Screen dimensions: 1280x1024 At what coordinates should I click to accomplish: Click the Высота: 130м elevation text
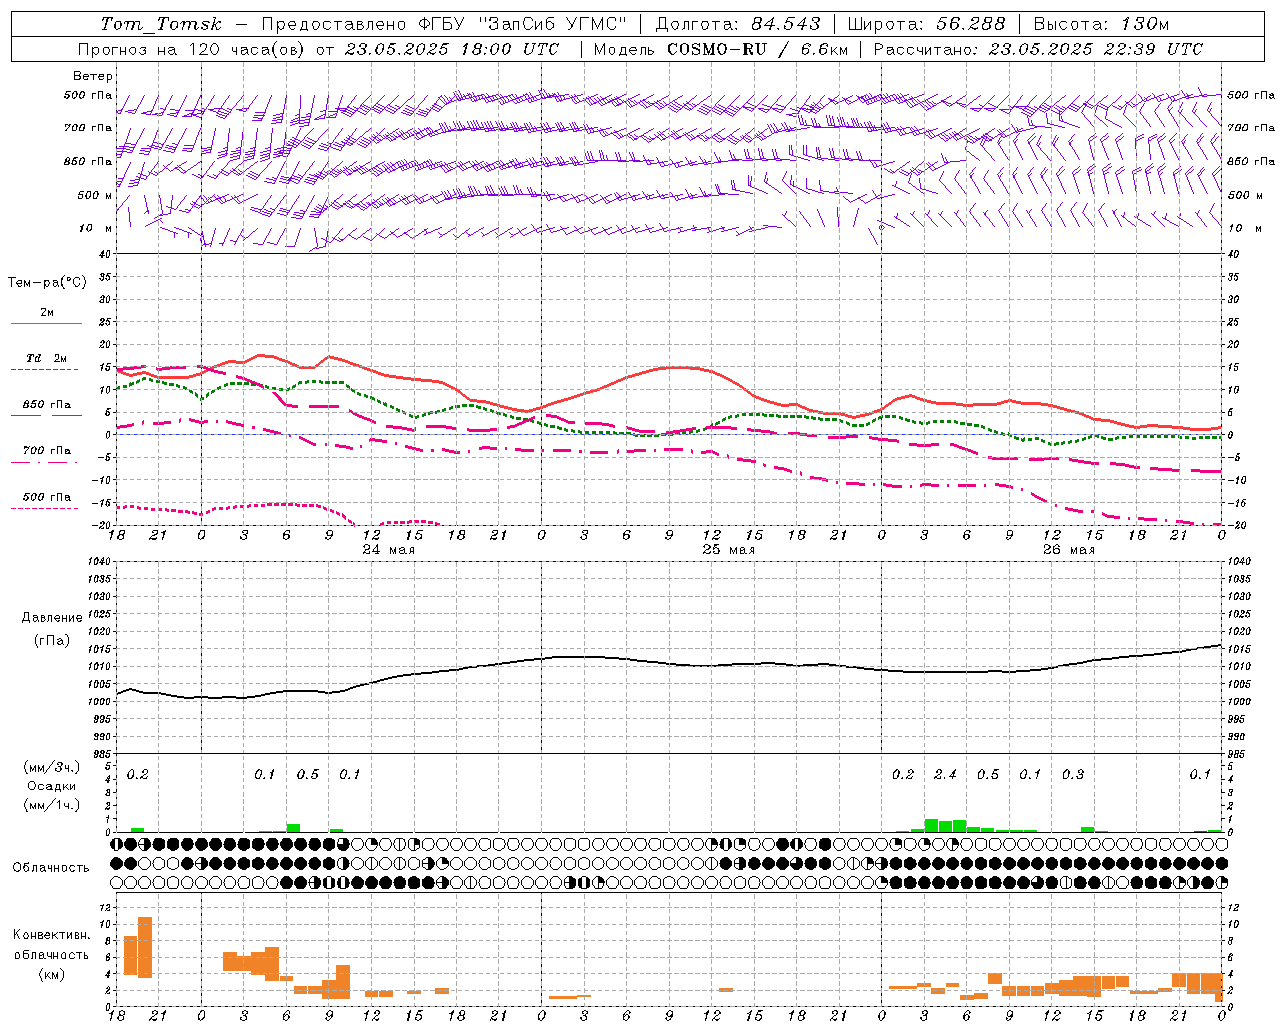(1101, 24)
